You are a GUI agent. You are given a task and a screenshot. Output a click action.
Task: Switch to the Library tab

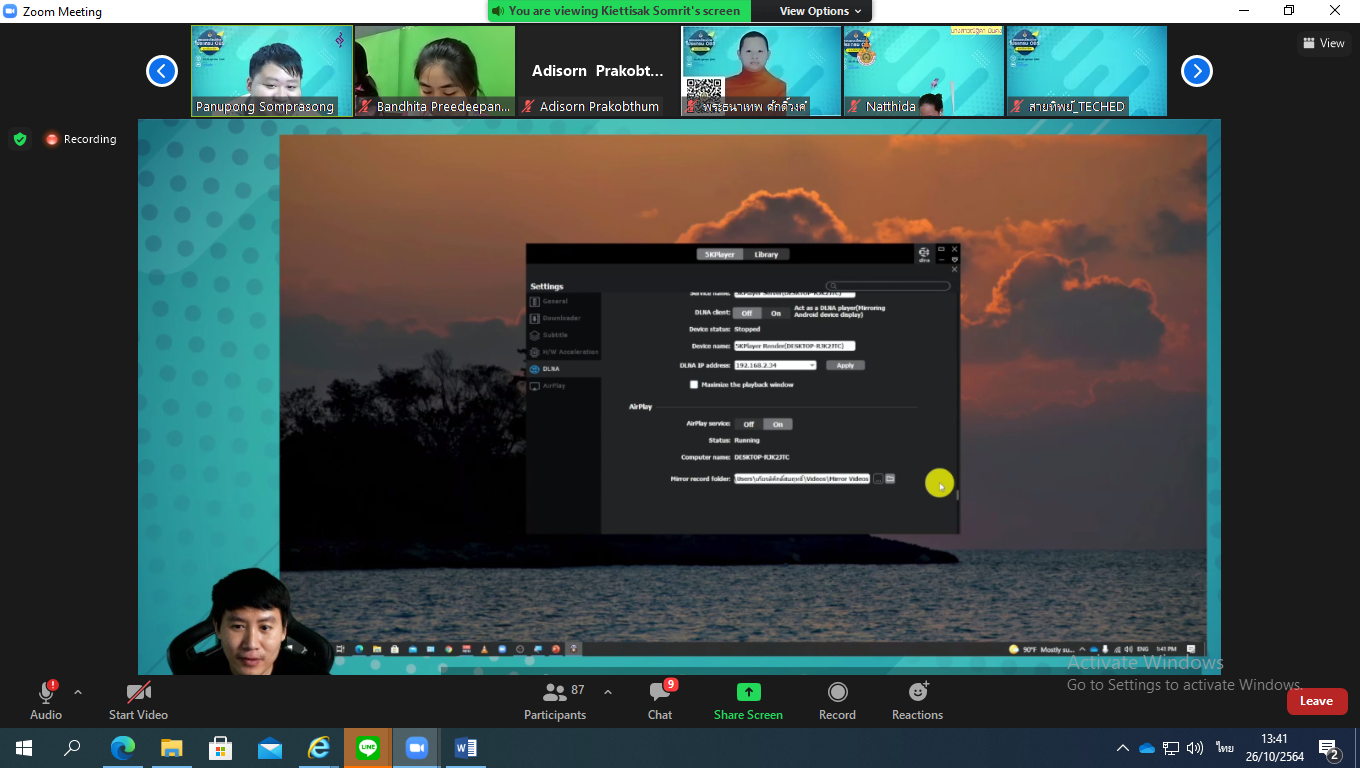(x=766, y=254)
